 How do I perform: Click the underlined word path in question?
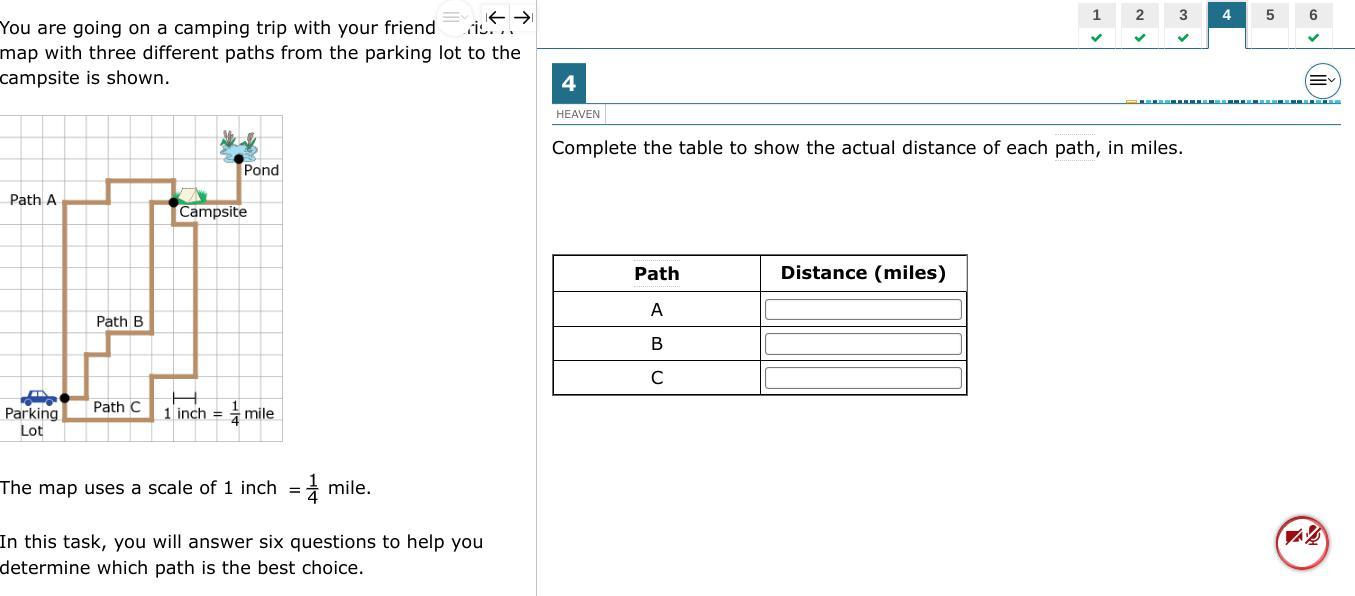pos(1075,148)
